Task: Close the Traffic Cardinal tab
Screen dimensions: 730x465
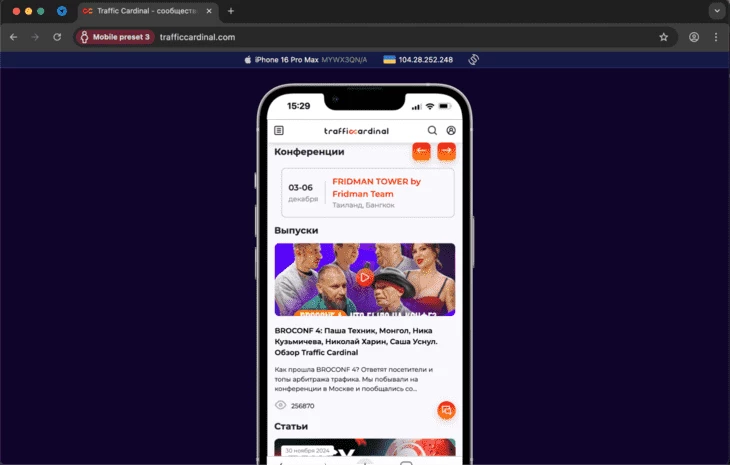Action: point(209,11)
